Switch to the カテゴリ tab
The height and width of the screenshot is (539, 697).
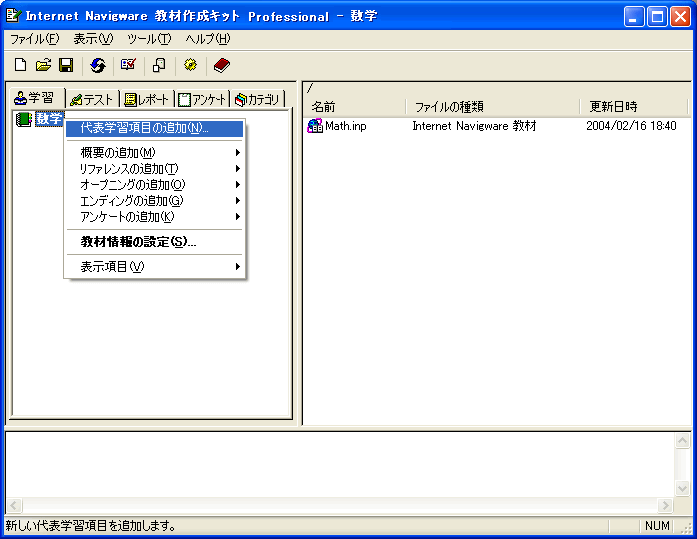[257, 100]
